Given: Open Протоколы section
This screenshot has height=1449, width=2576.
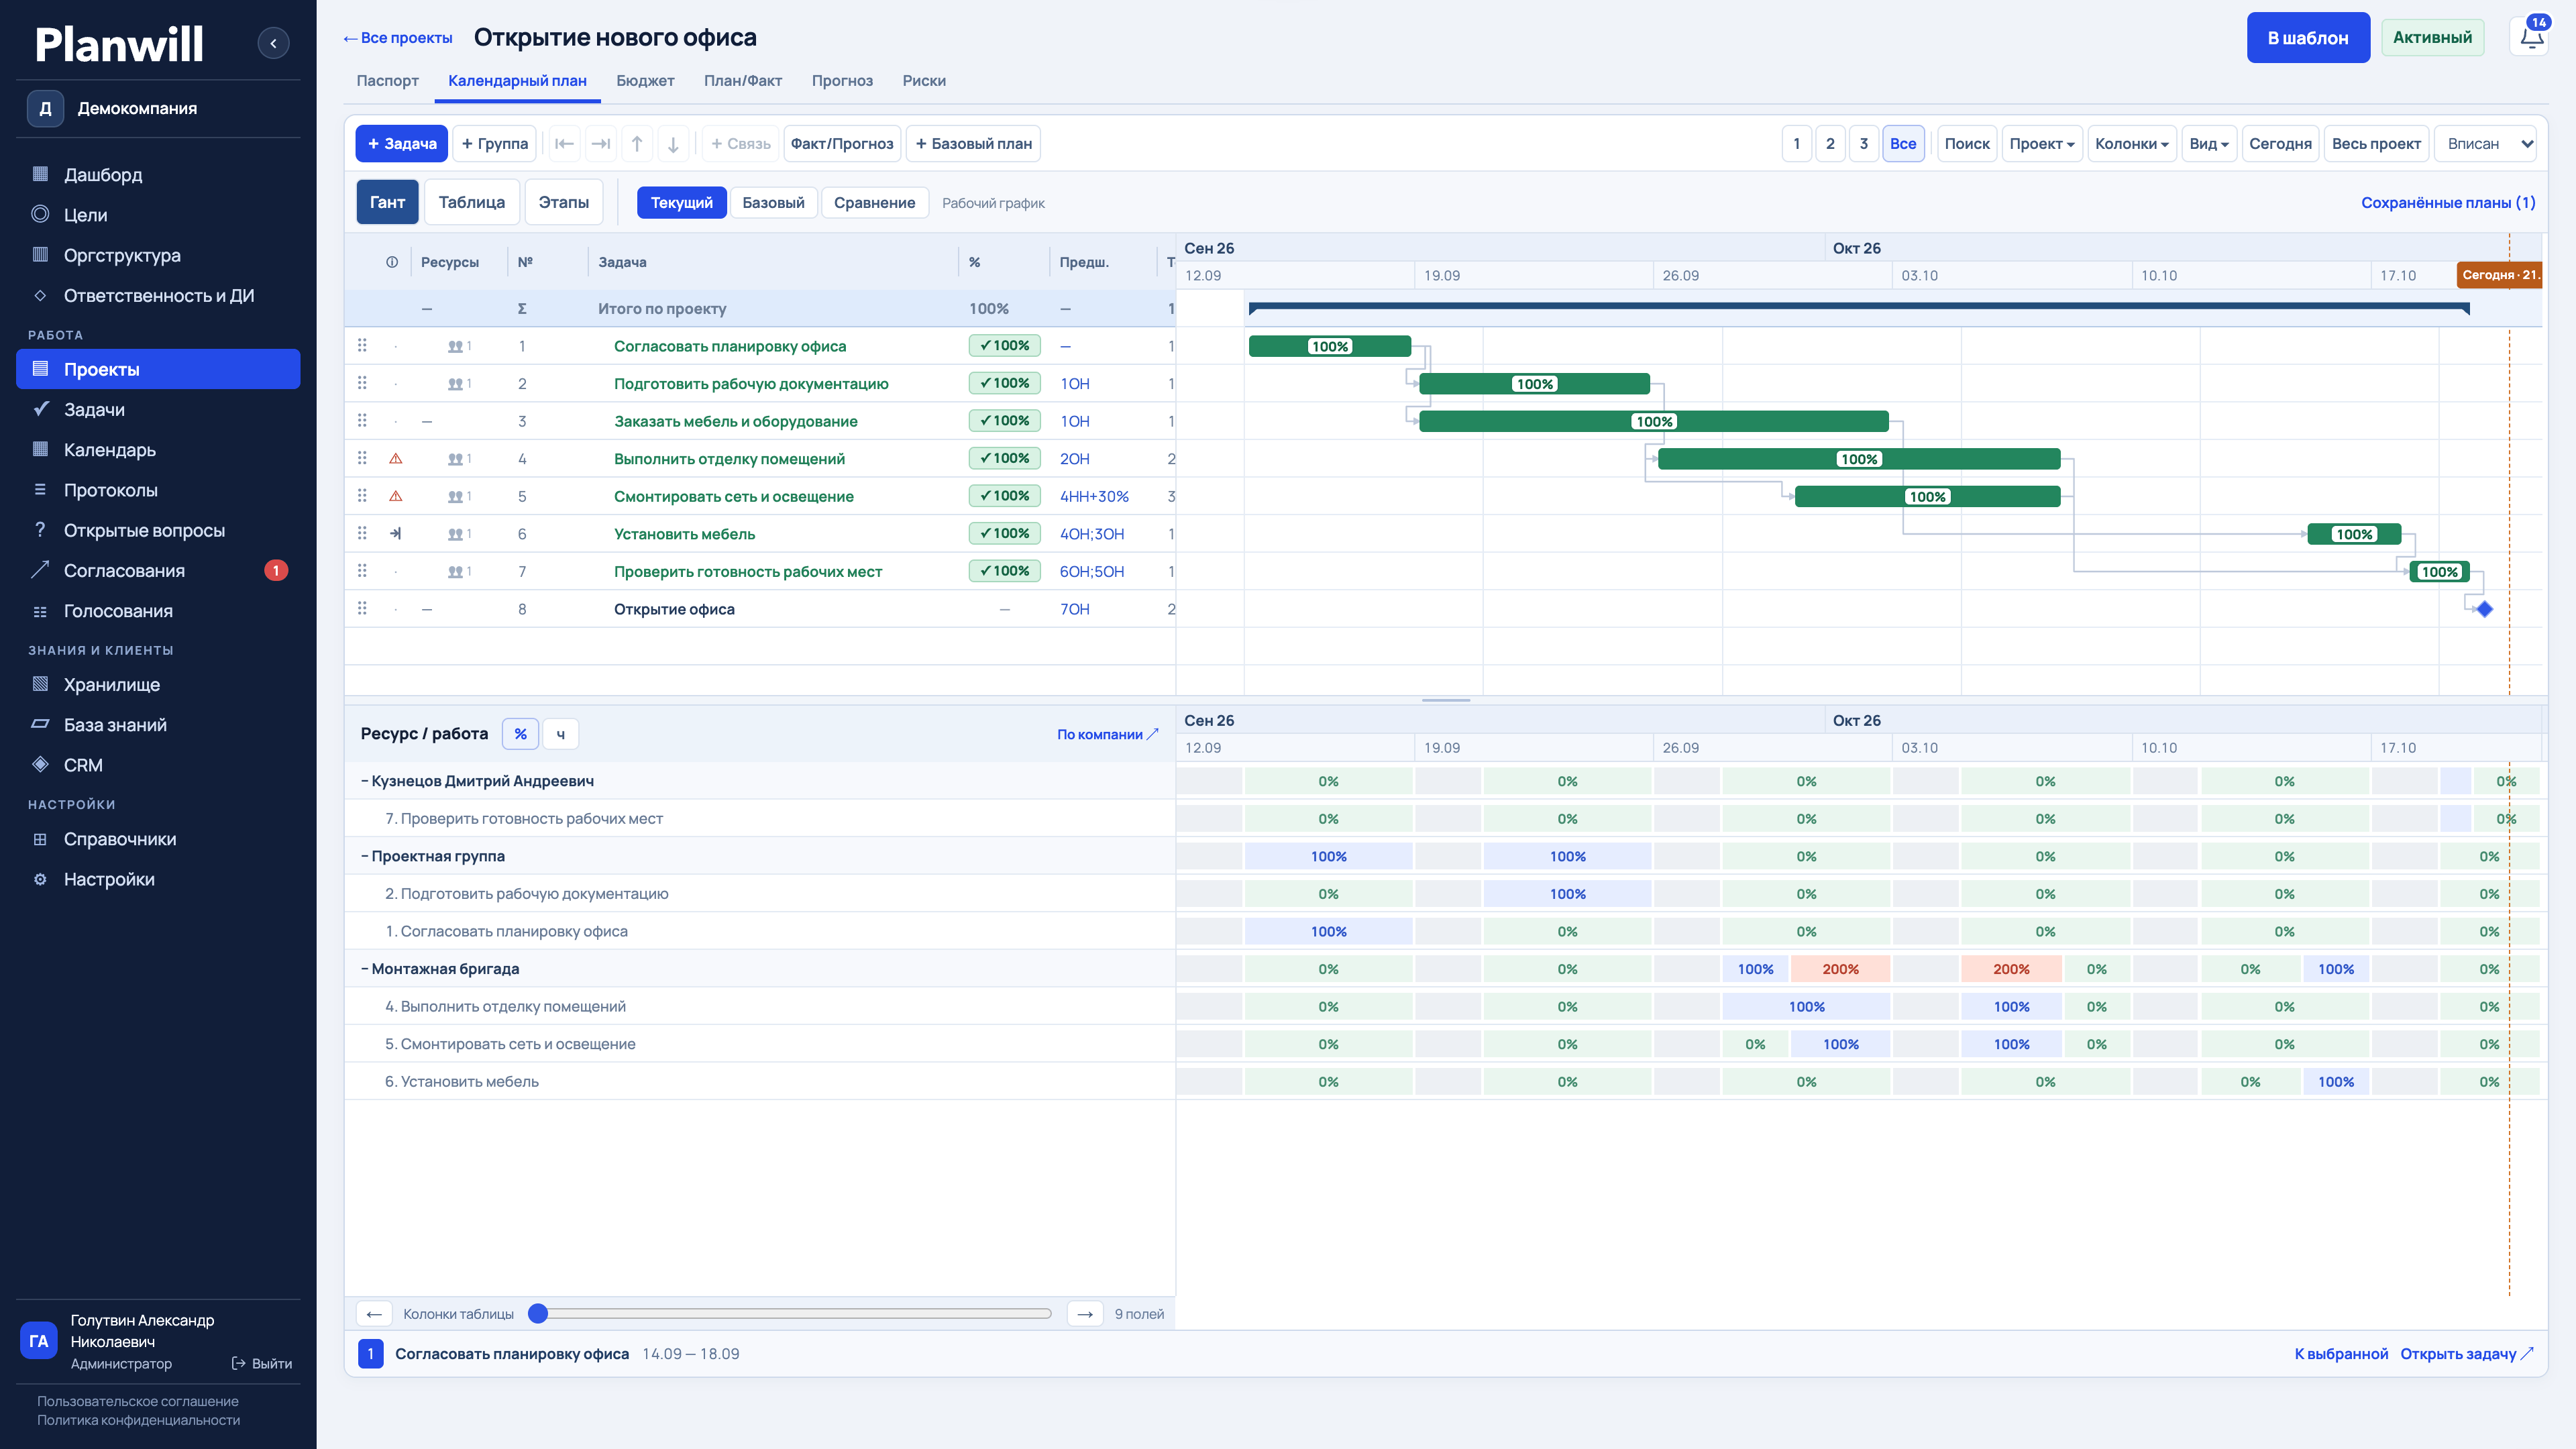Looking at the screenshot, I should click(158, 490).
